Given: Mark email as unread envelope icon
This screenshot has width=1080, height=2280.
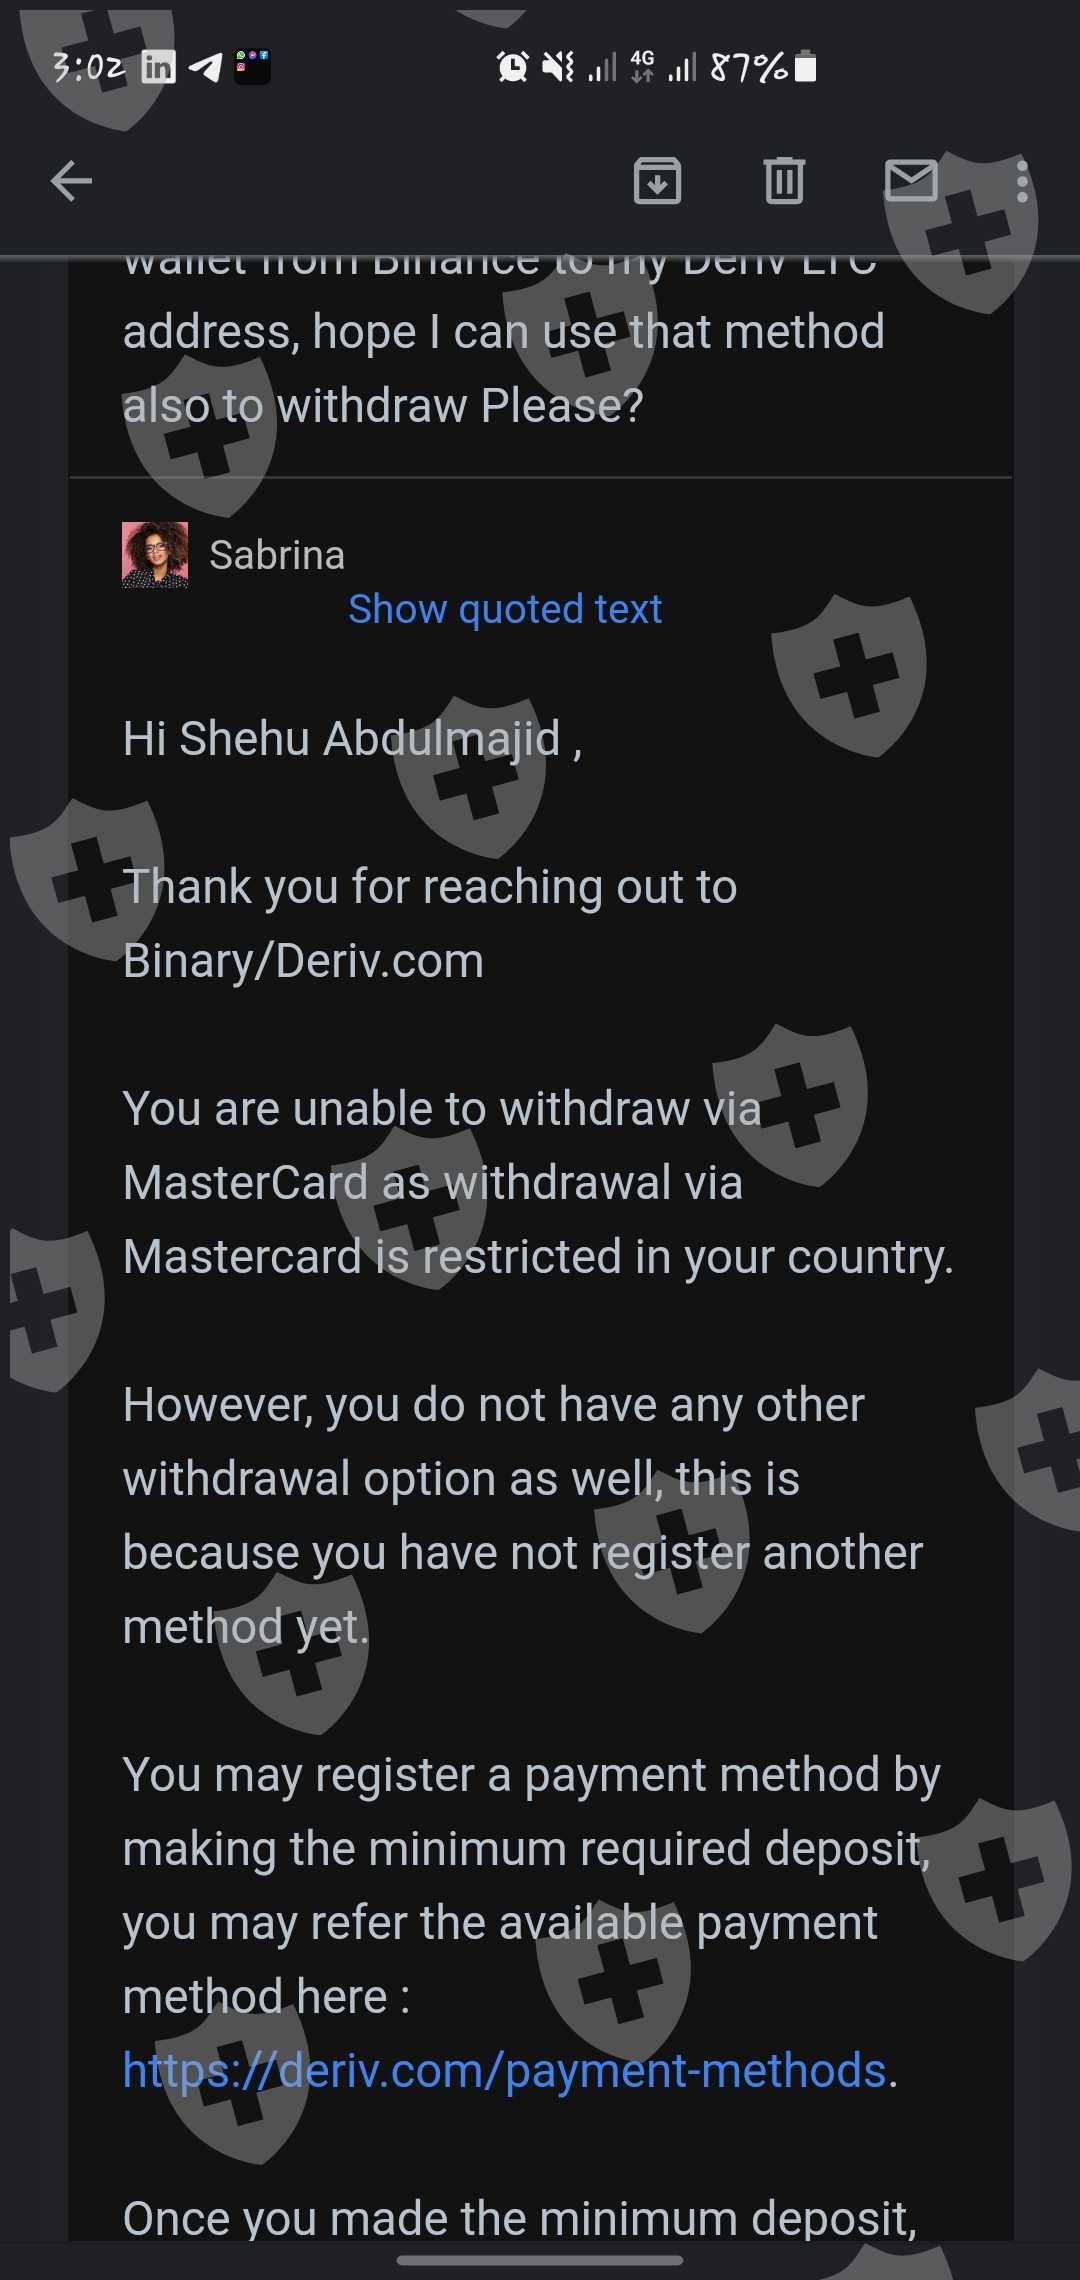Looking at the screenshot, I should [911, 181].
